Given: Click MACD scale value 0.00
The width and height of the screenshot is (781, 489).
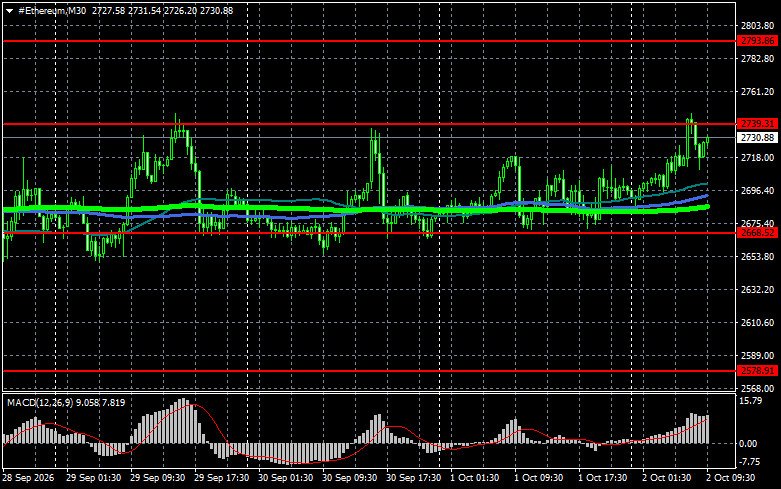Looking at the screenshot, I should [x=749, y=443].
